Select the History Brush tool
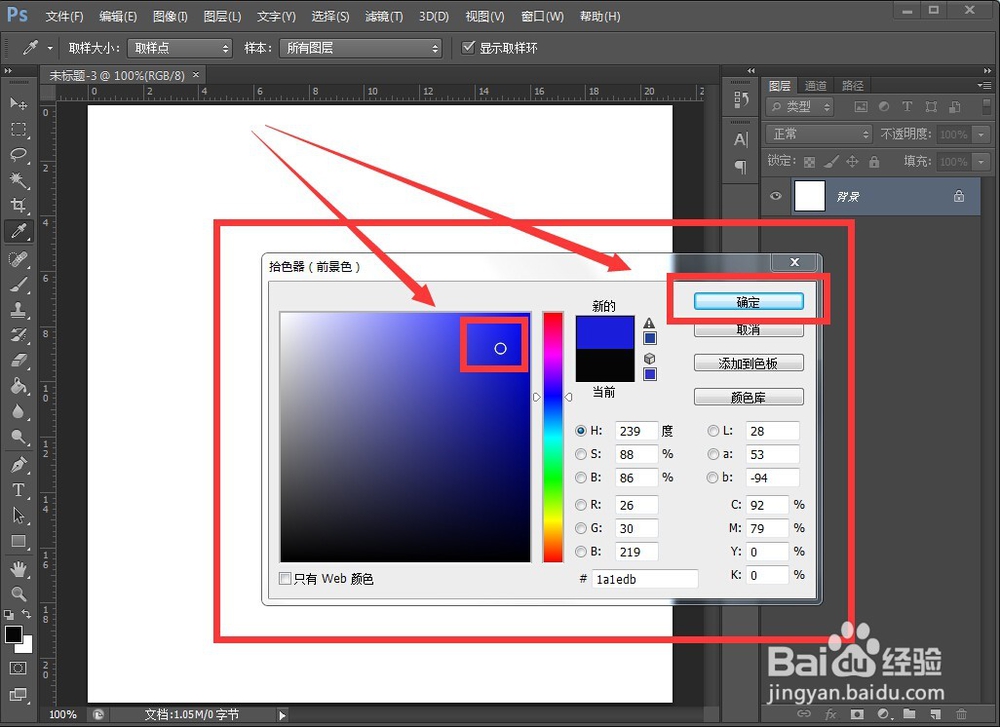 pyautogui.click(x=18, y=335)
